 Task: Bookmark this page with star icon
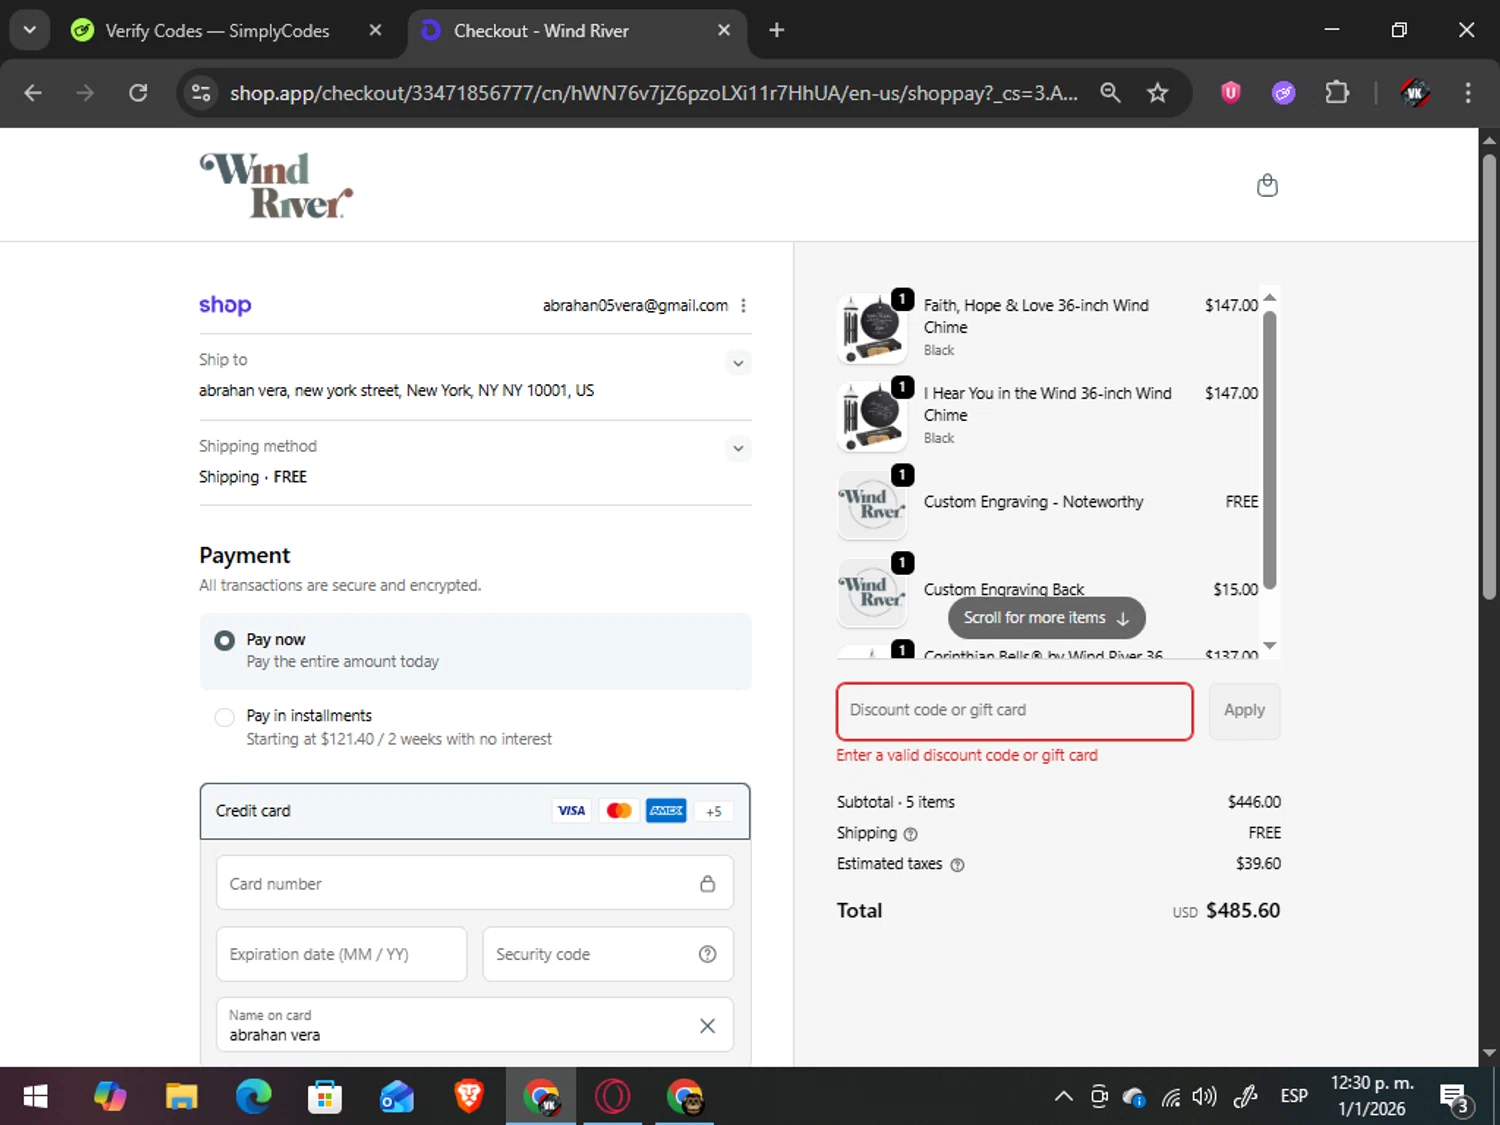[x=1158, y=93]
